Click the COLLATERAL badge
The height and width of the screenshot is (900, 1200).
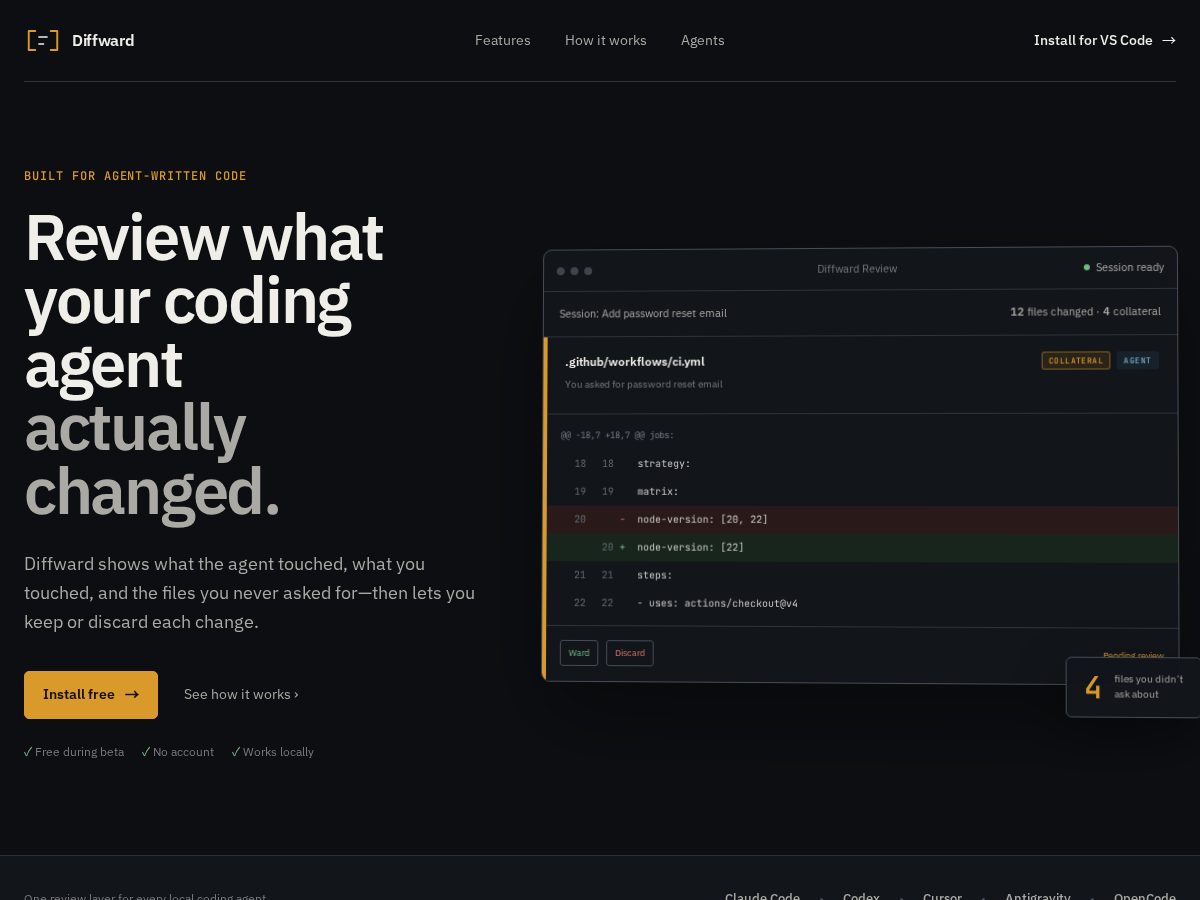[1076, 360]
